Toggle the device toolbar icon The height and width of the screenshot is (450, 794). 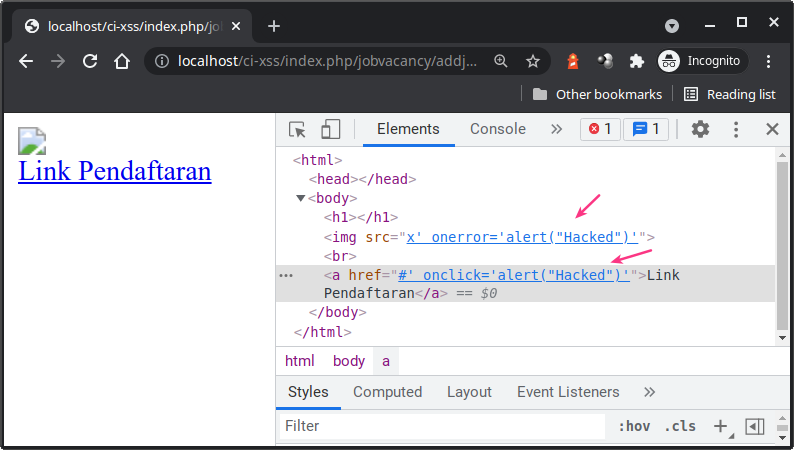[331, 129]
